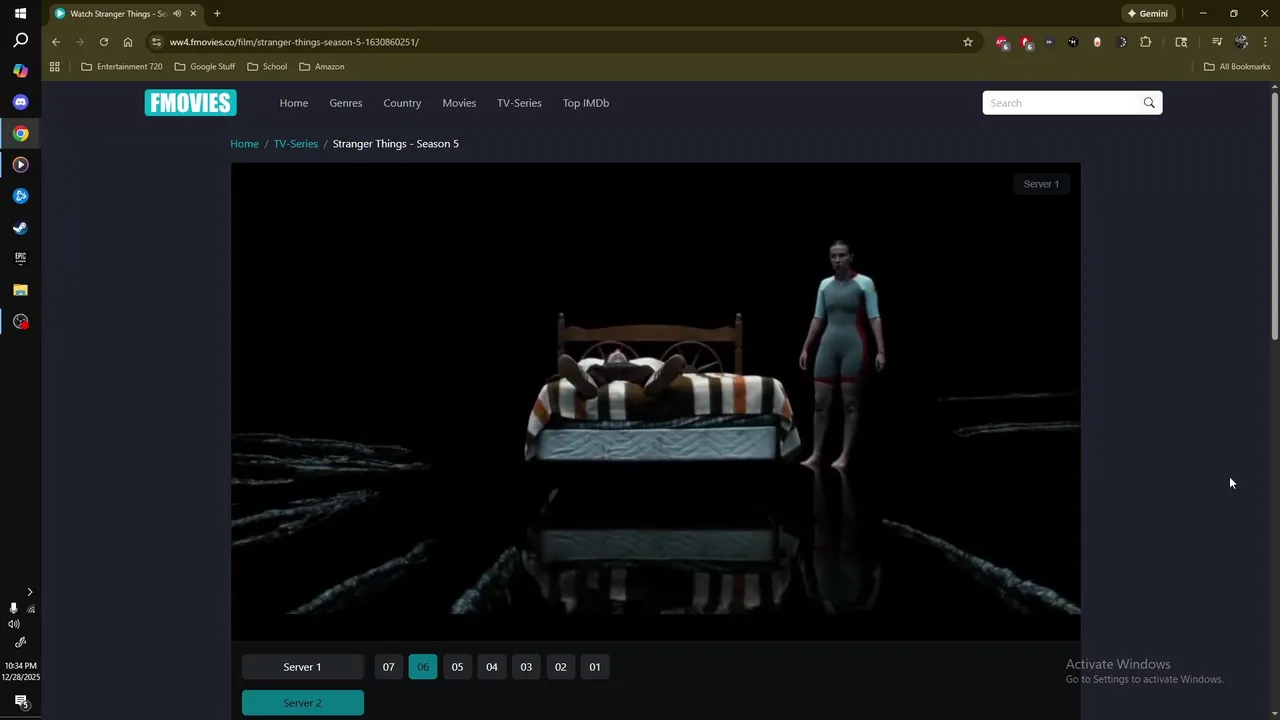
Task: Click Server 1 badge on video player
Action: pyautogui.click(x=1041, y=184)
